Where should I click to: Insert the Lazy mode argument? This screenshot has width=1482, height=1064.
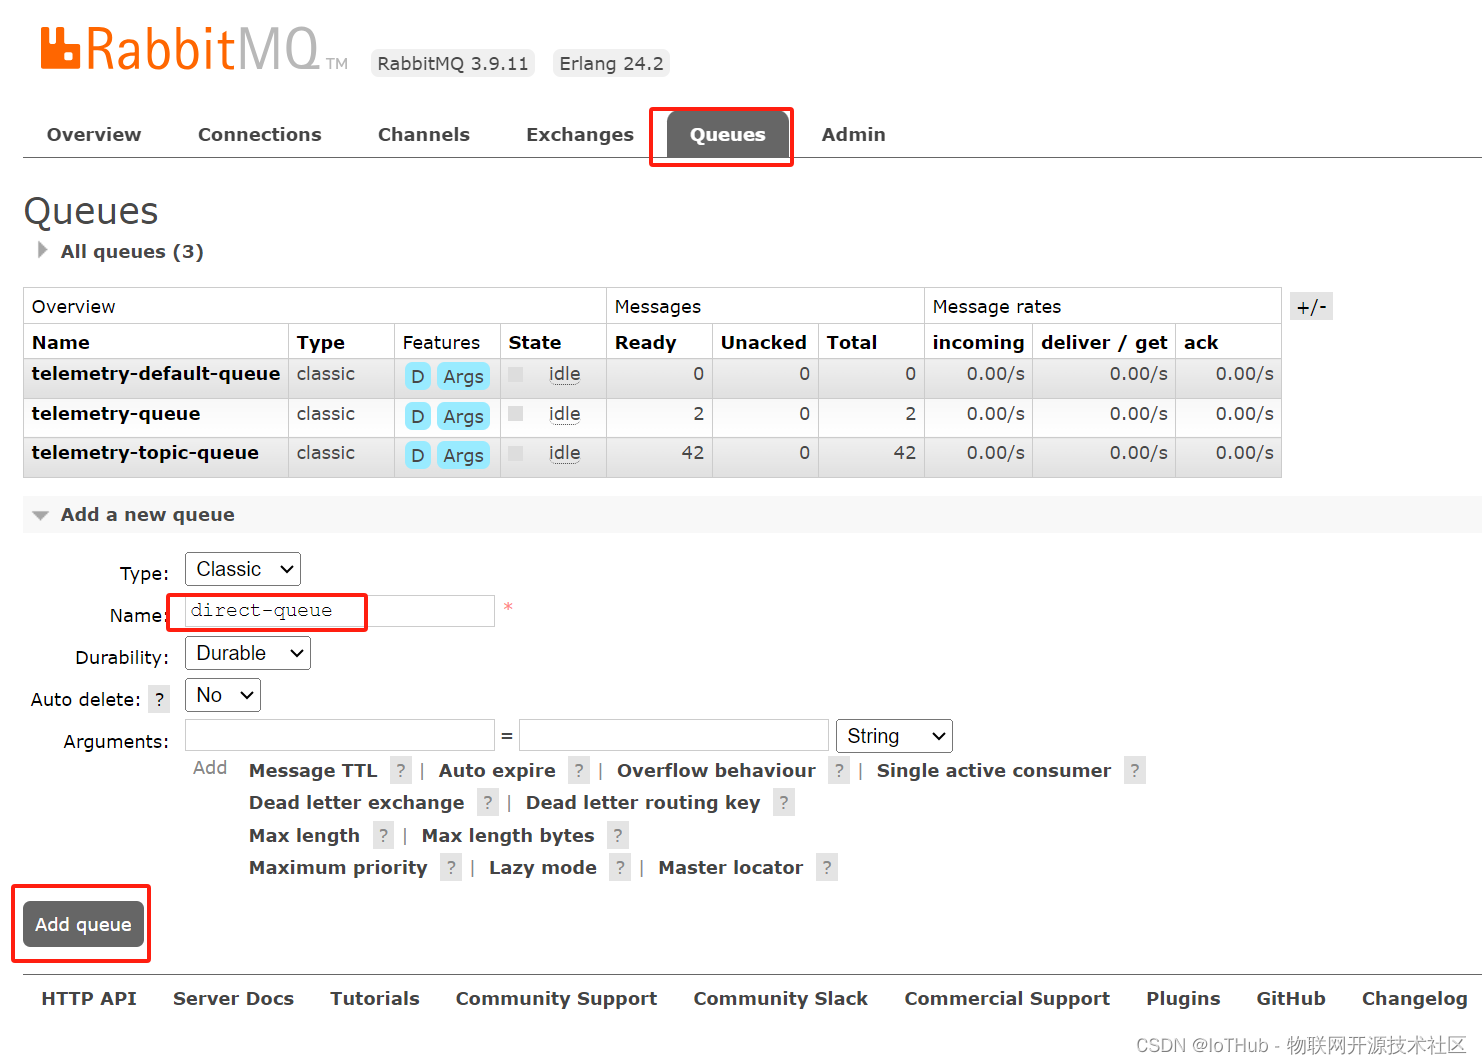click(x=543, y=867)
